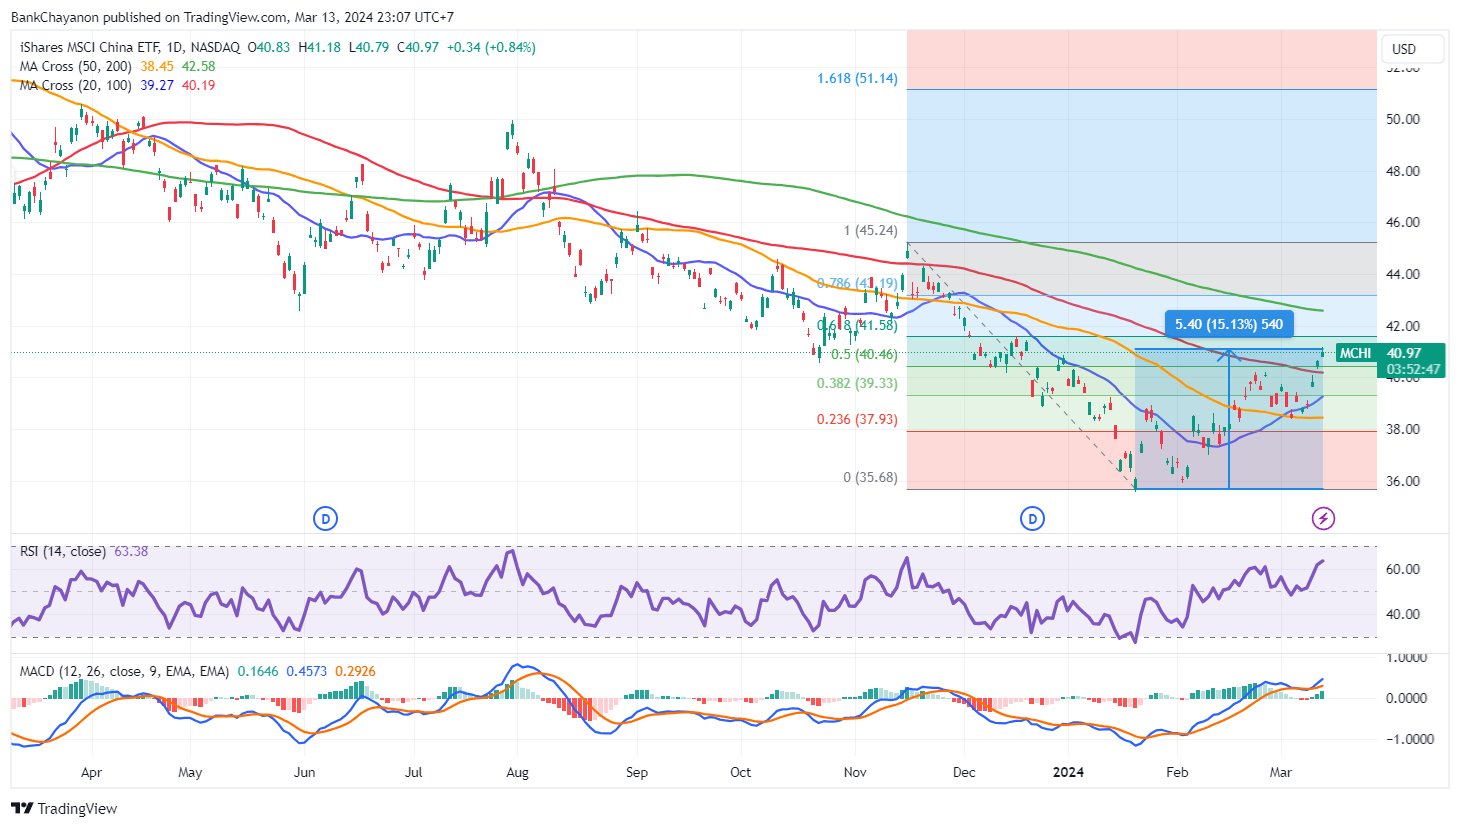
Task: Click the Fibonacci 0.786 (43.19) level label
Action: [x=857, y=283]
